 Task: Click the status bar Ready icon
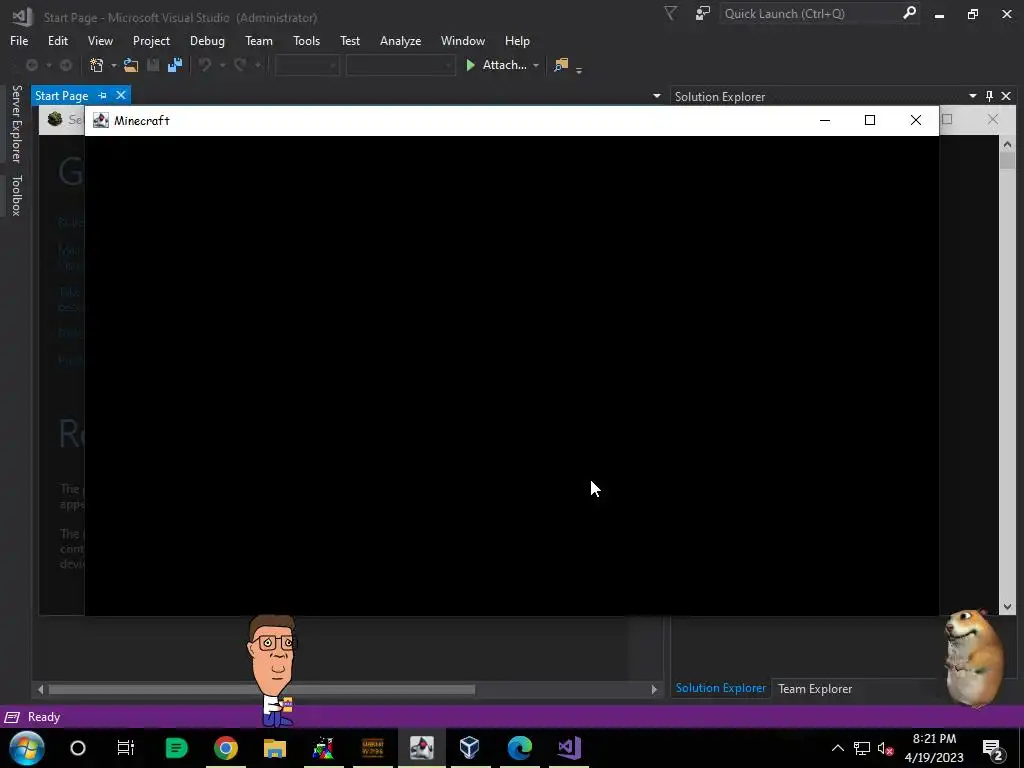[x=12, y=717]
